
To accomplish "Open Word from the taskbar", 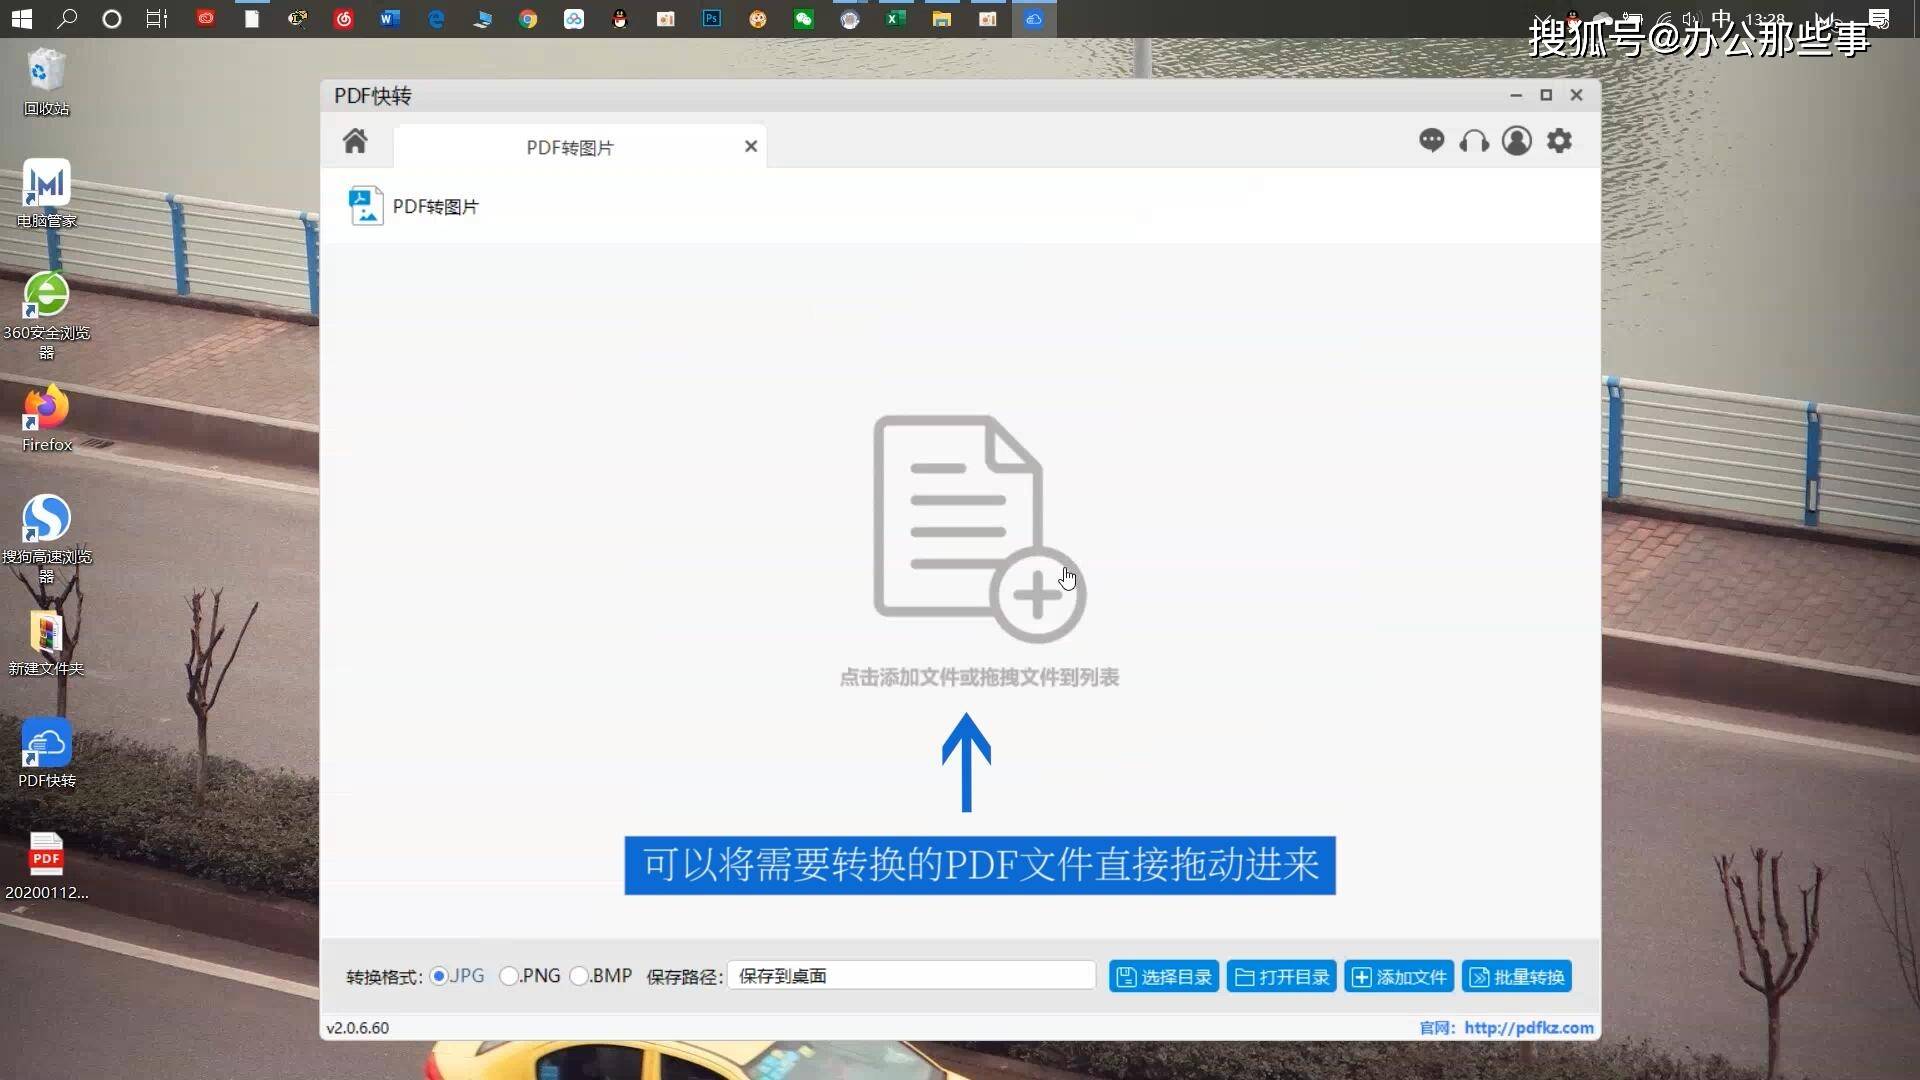I will pos(389,19).
